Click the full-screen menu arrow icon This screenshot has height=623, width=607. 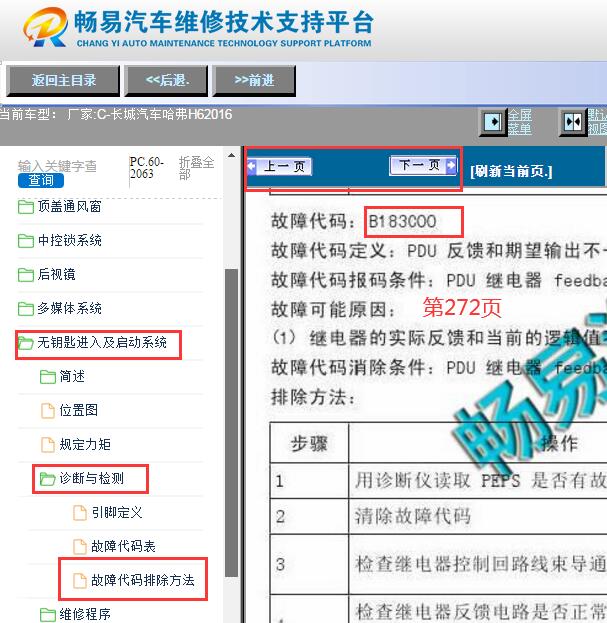tap(493, 122)
